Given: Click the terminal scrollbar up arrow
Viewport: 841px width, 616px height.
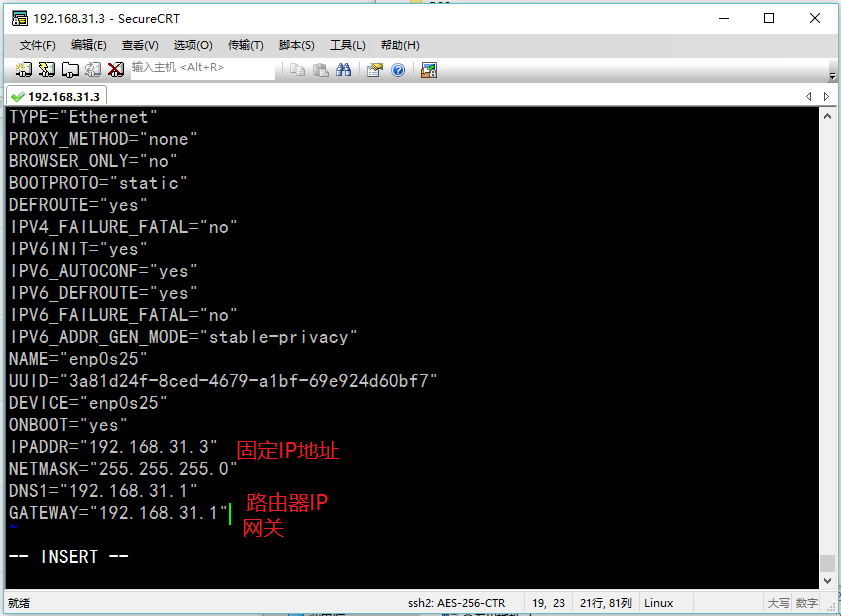Looking at the screenshot, I should [x=827, y=115].
